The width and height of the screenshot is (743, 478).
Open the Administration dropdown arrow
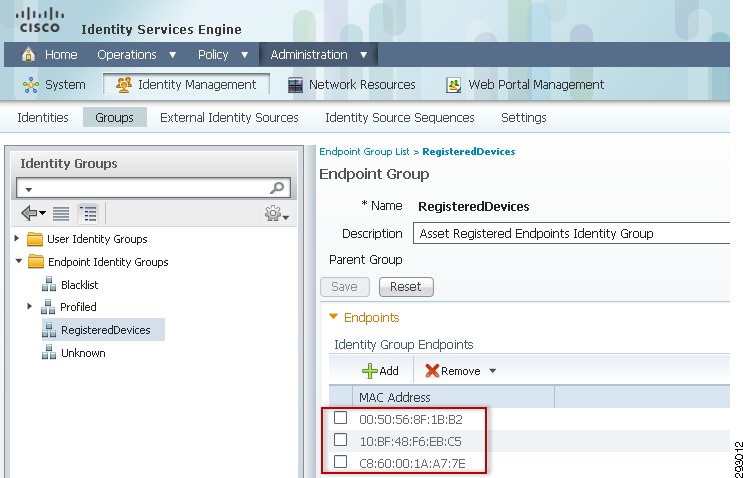tap(363, 55)
